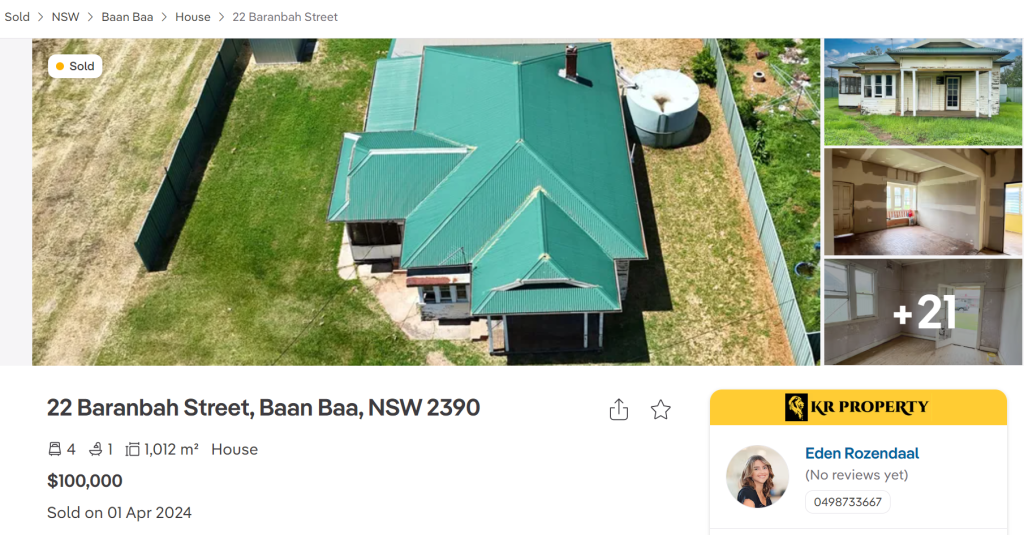Viewport: 1024px width, 535px height.
Task: Share this listing via share icon
Action: [618, 410]
